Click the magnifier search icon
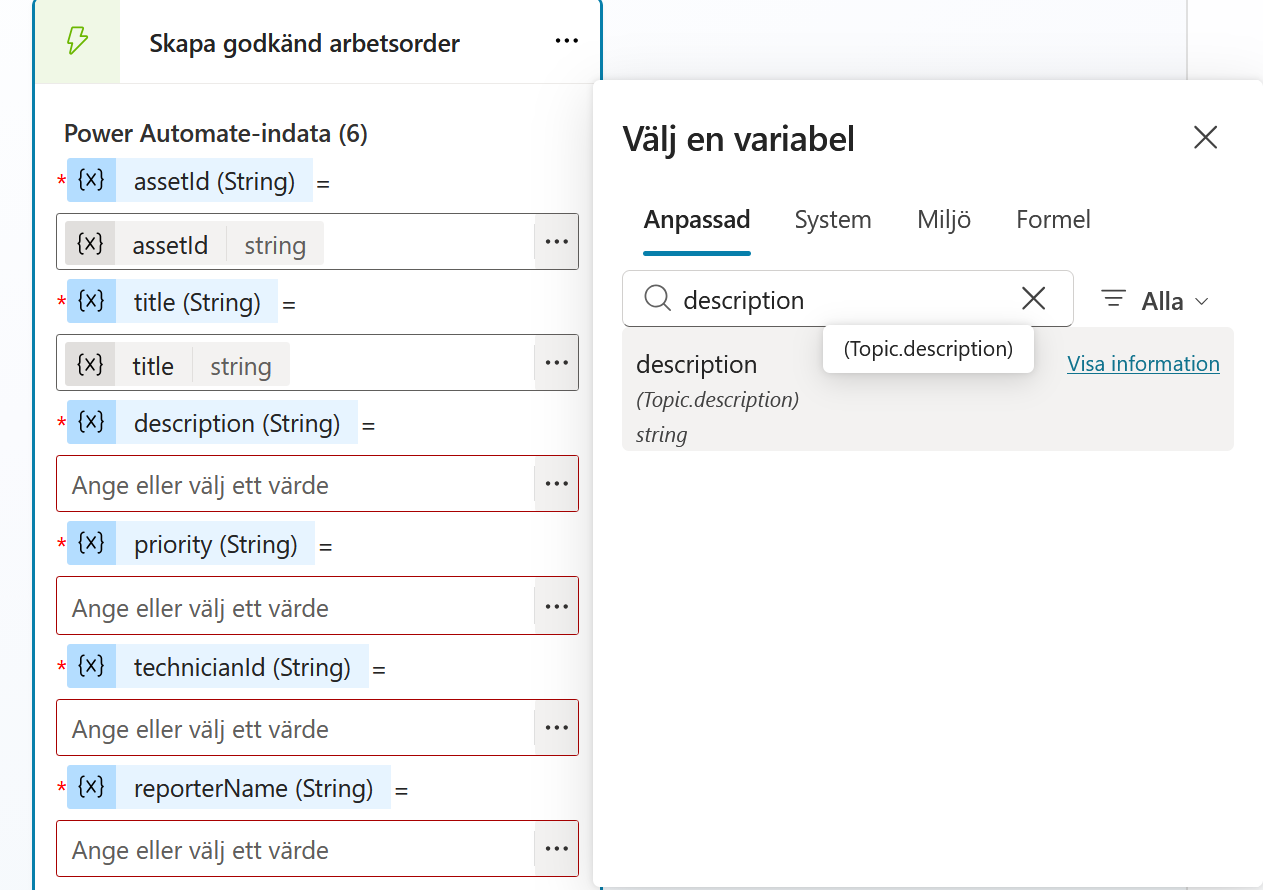1263x890 pixels. pos(657,298)
